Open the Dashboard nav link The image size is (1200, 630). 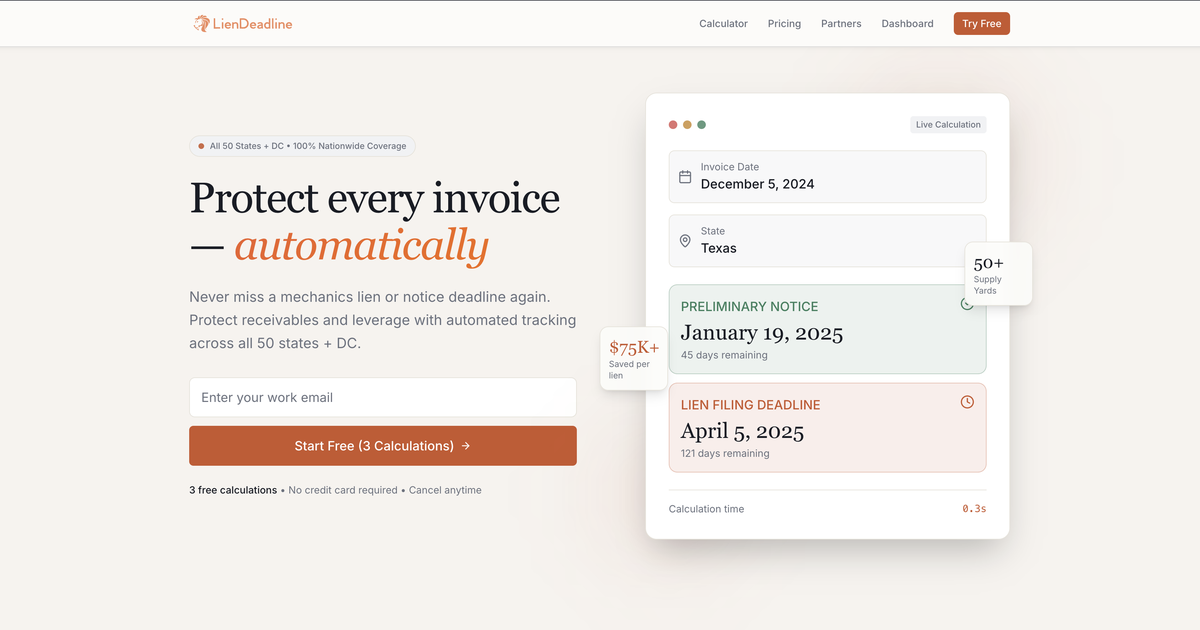coord(907,24)
